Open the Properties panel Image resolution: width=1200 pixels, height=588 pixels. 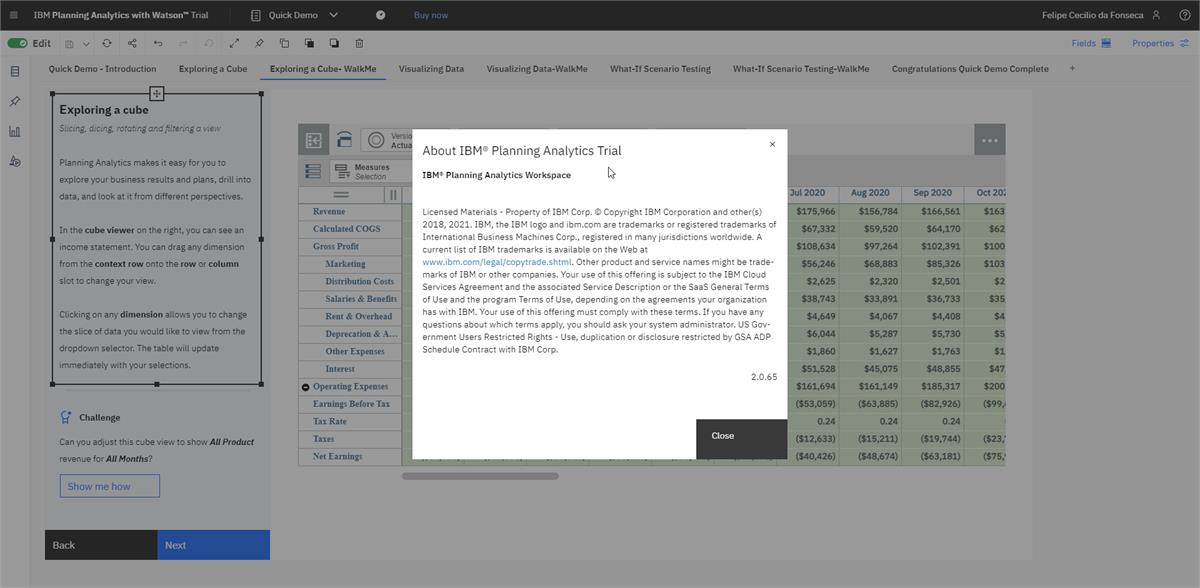(1160, 43)
